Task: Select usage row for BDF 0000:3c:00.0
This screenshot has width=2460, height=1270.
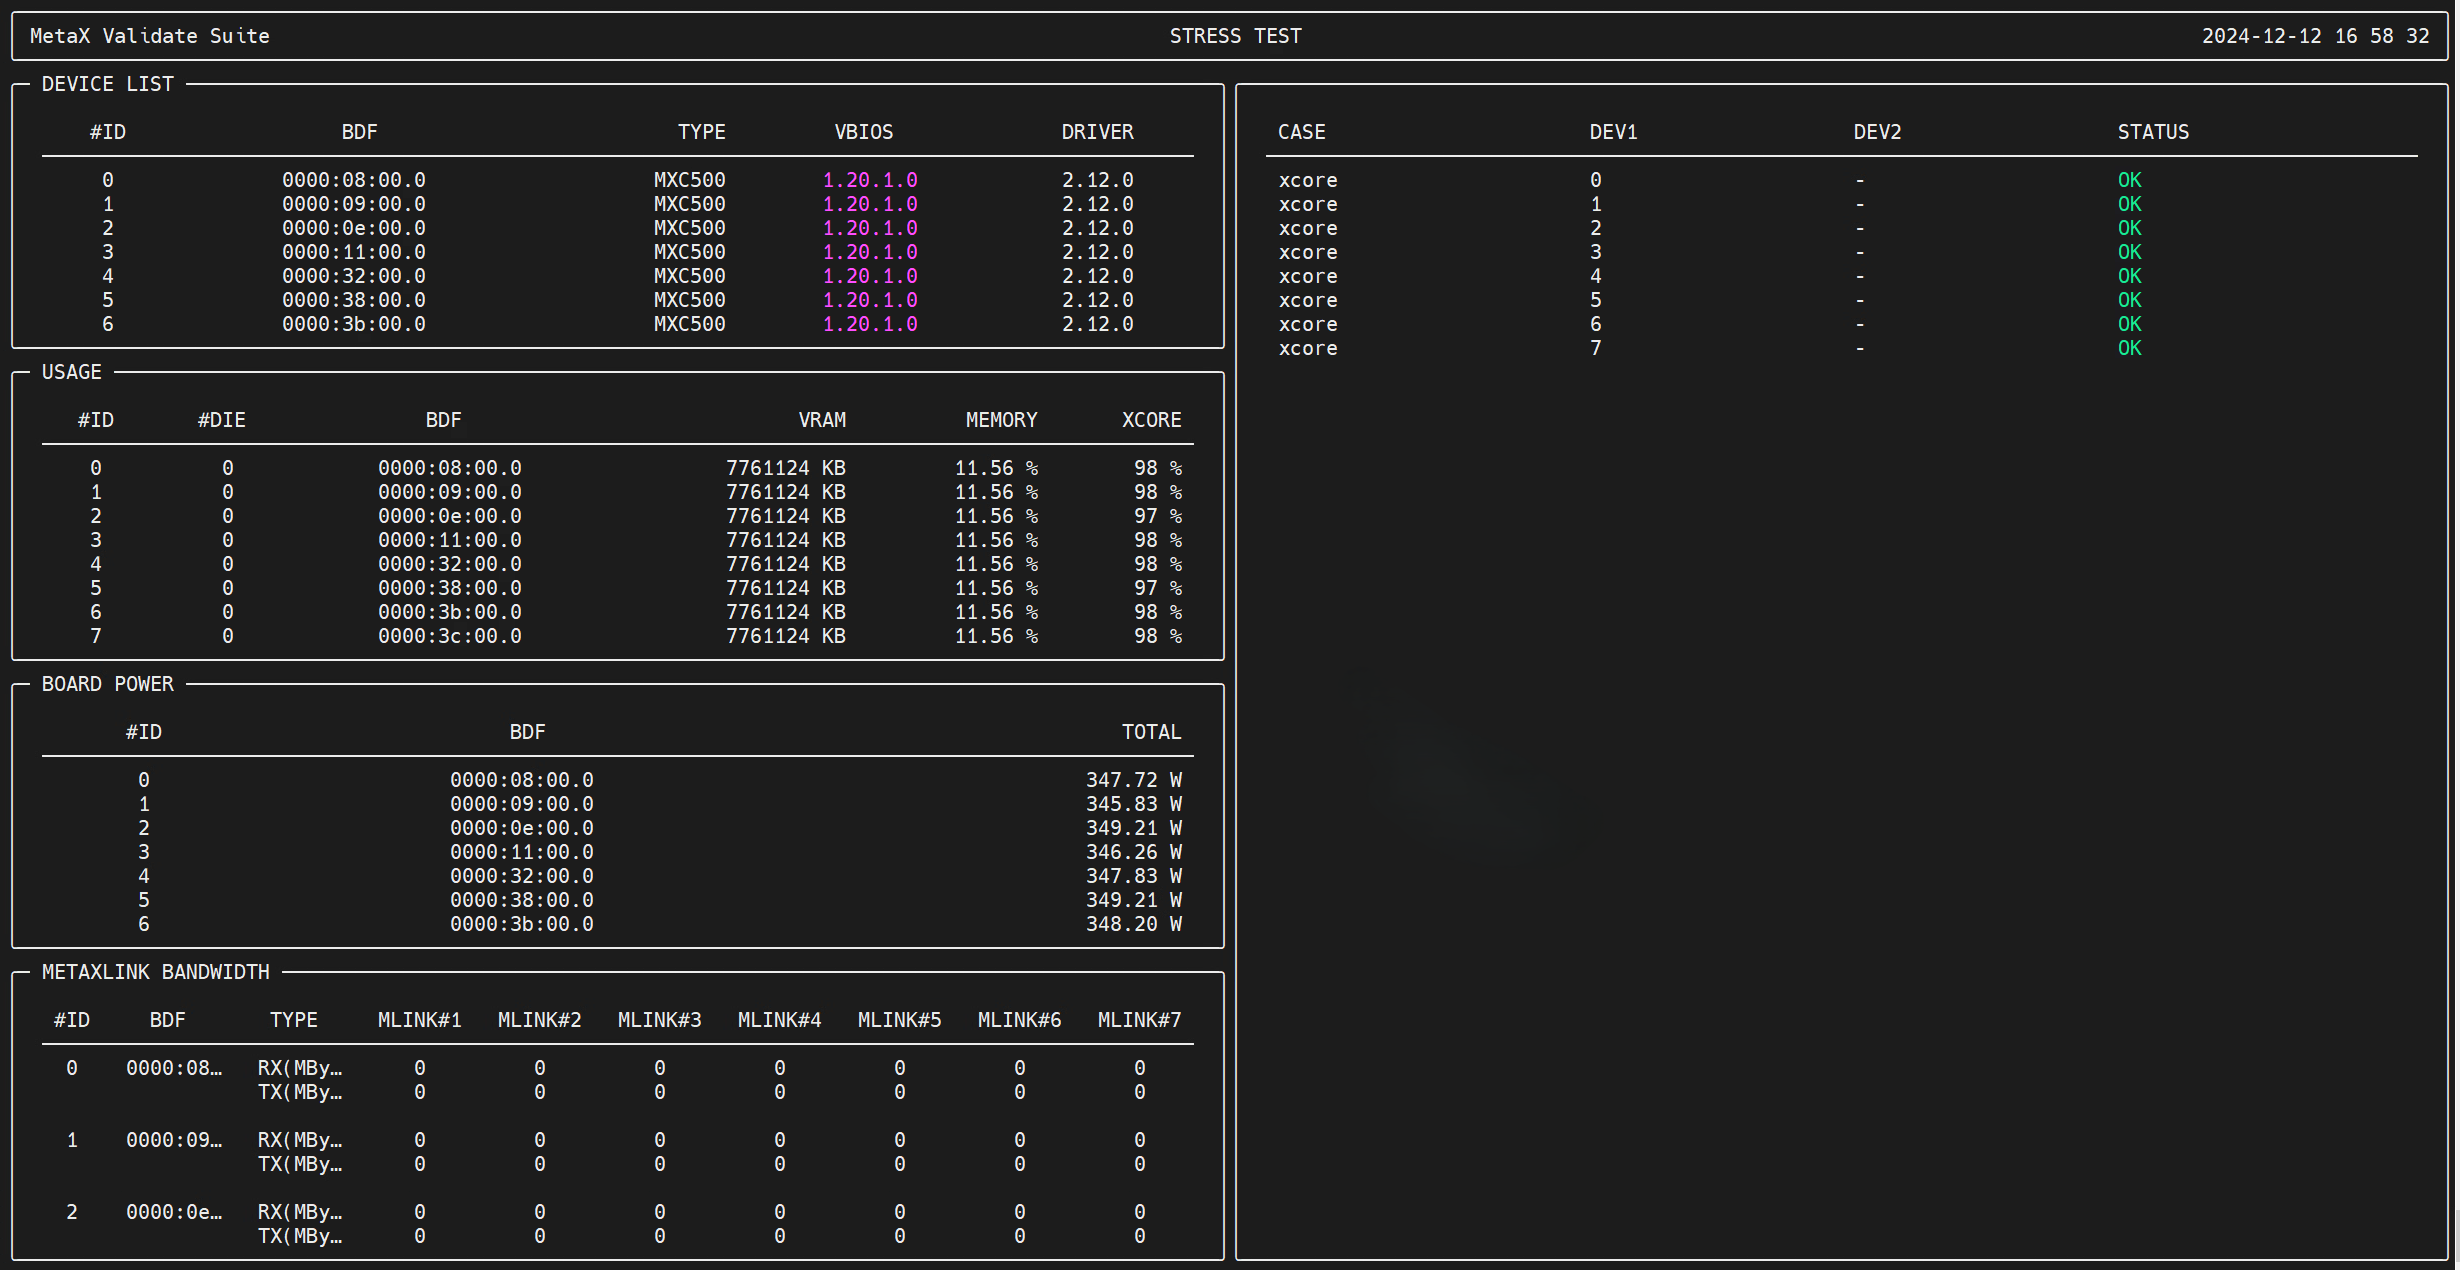Action: 449,636
